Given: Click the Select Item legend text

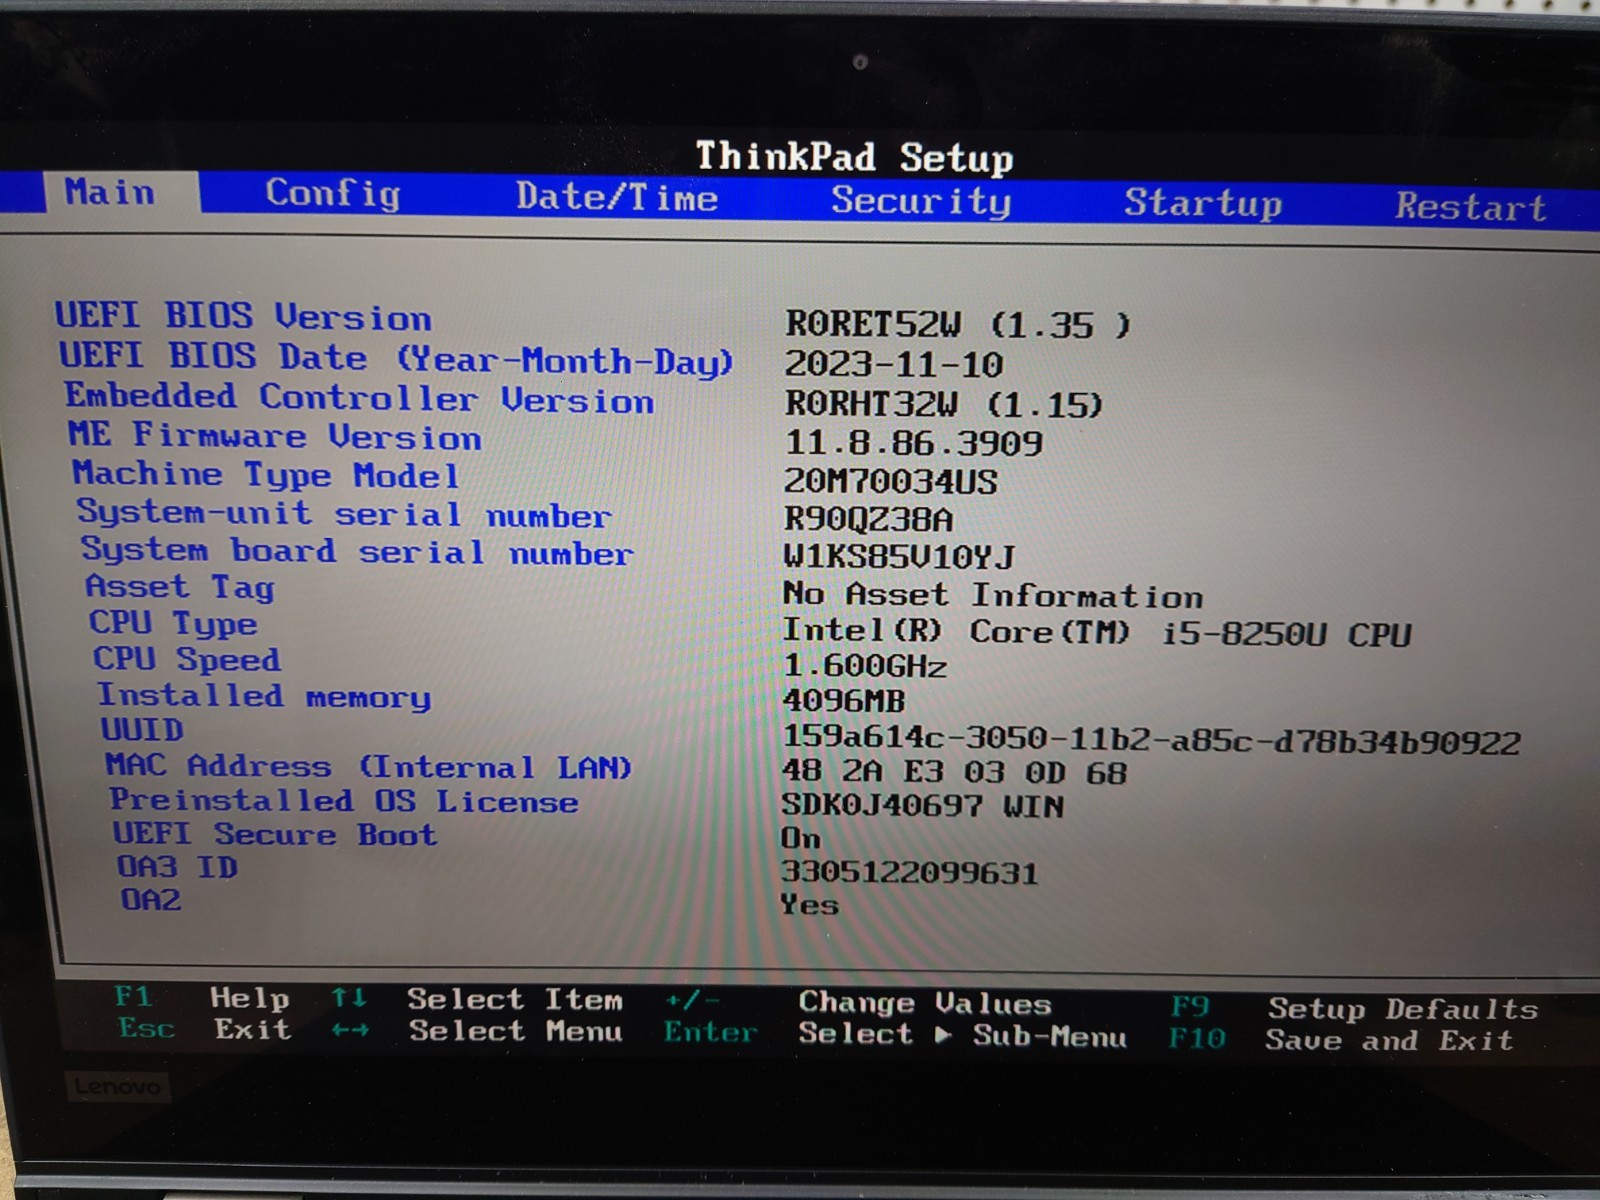Looking at the screenshot, I should coord(515,999).
